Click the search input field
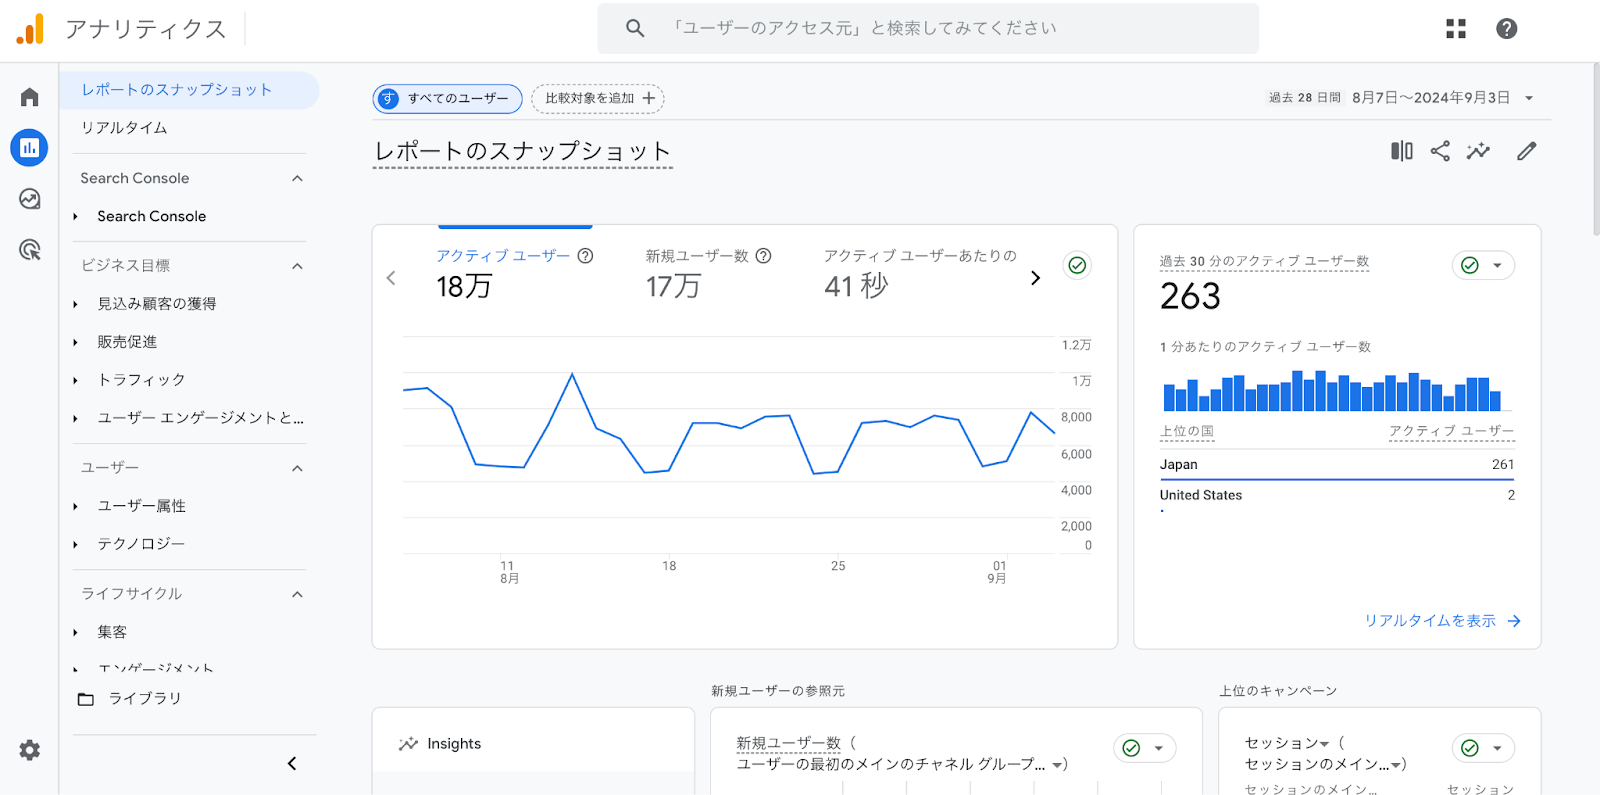Image resolution: width=1600 pixels, height=795 pixels. point(928,28)
